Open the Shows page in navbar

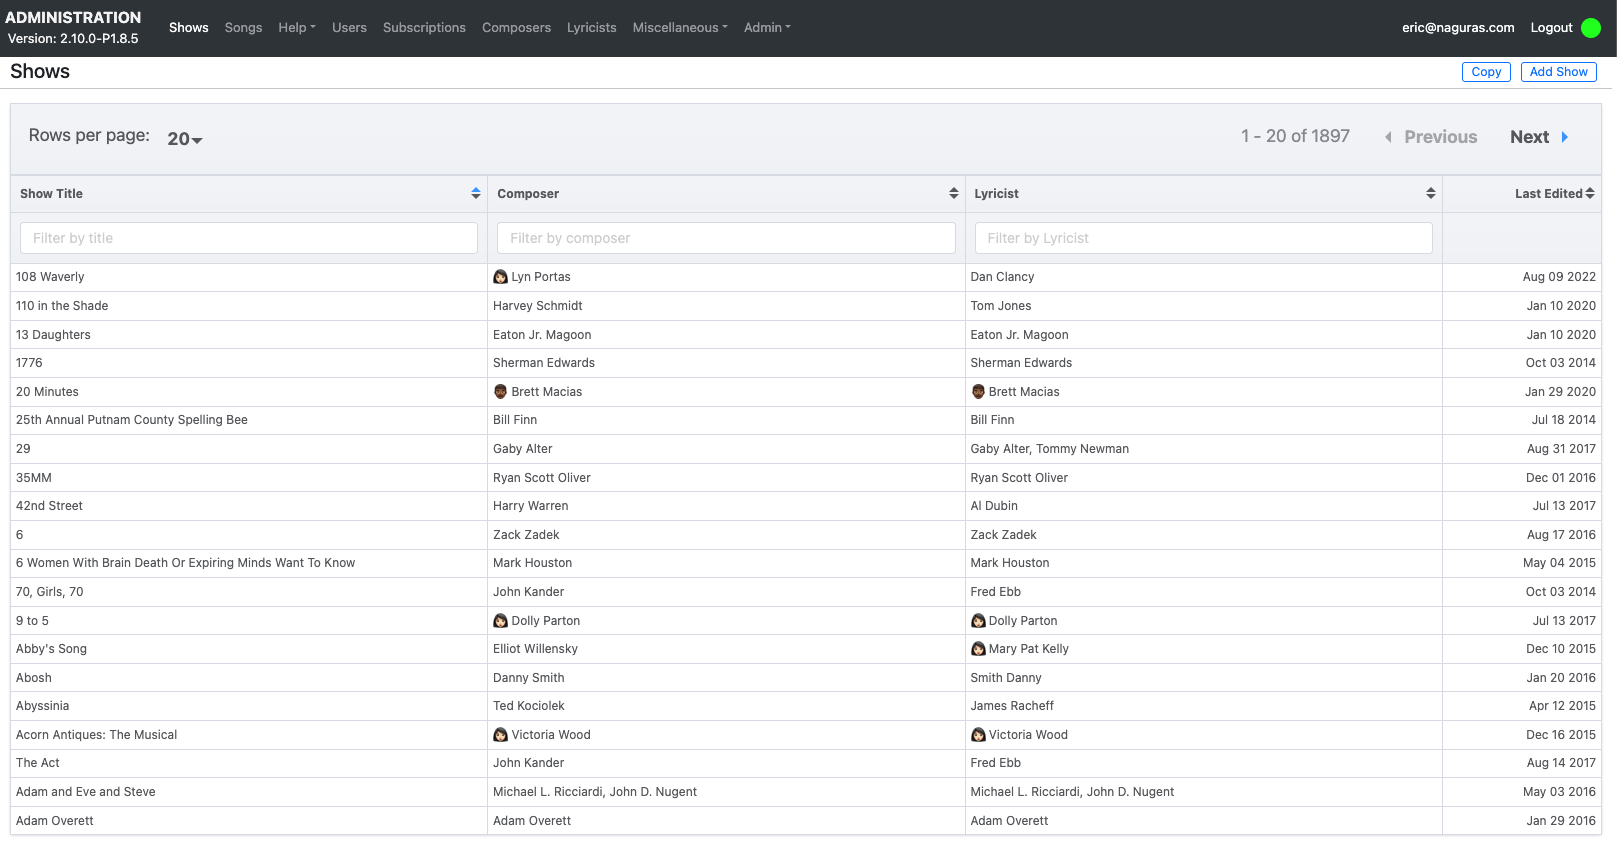click(x=189, y=28)
